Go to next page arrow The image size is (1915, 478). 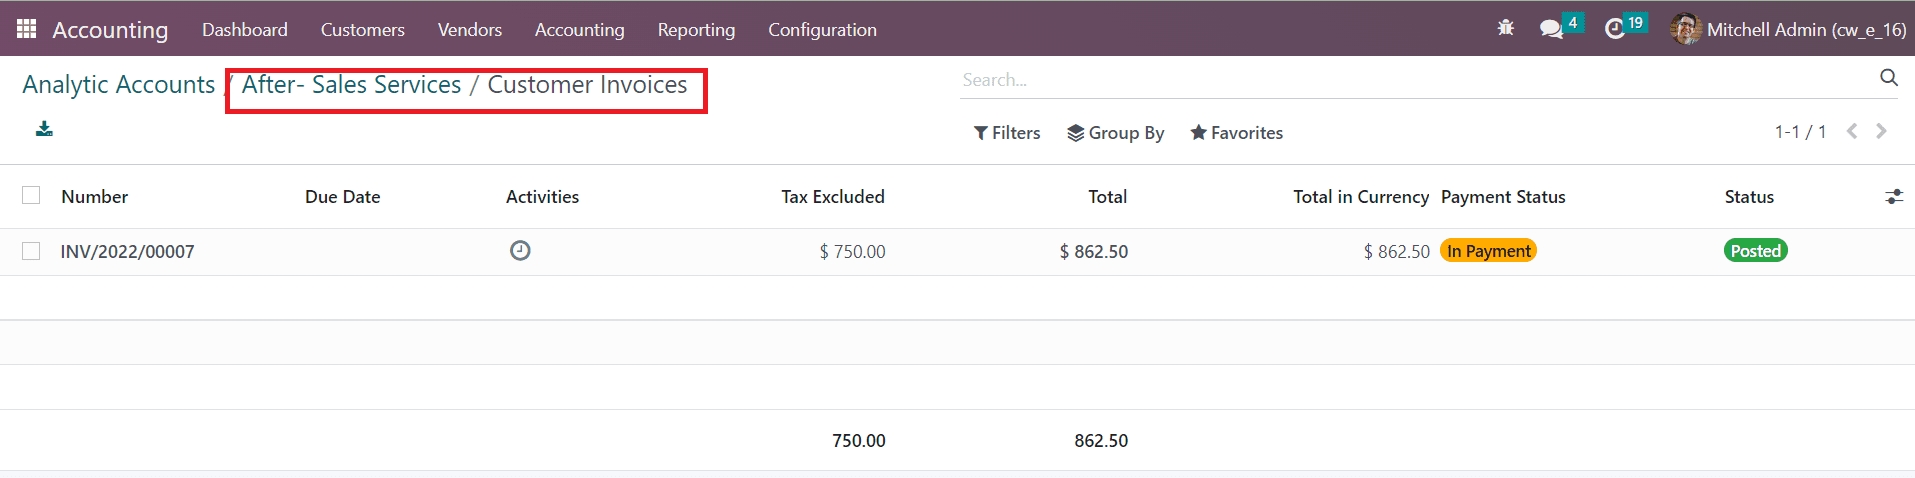pyautogui.click(x=1881, y=132)
